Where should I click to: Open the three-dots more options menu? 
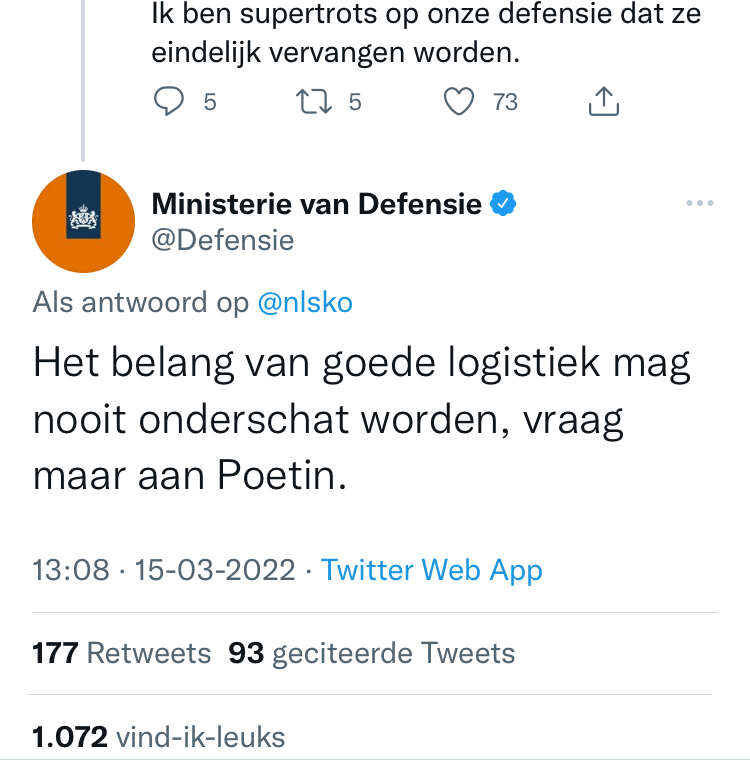click(x=700, y=204)
